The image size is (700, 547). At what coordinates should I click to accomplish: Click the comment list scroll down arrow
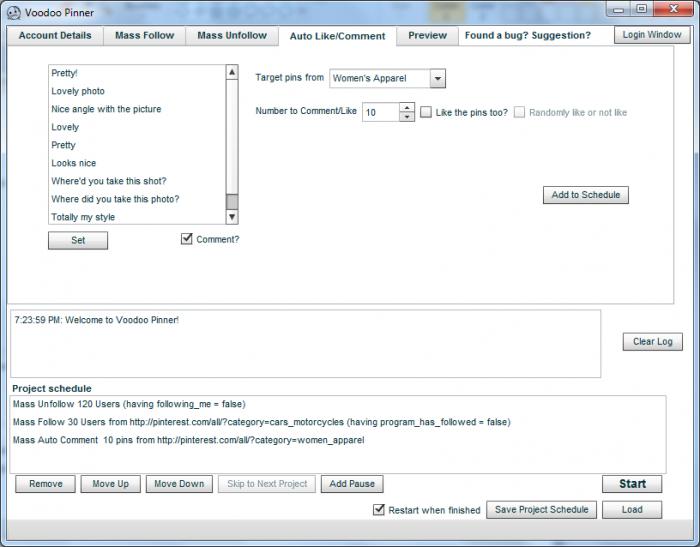232,217
